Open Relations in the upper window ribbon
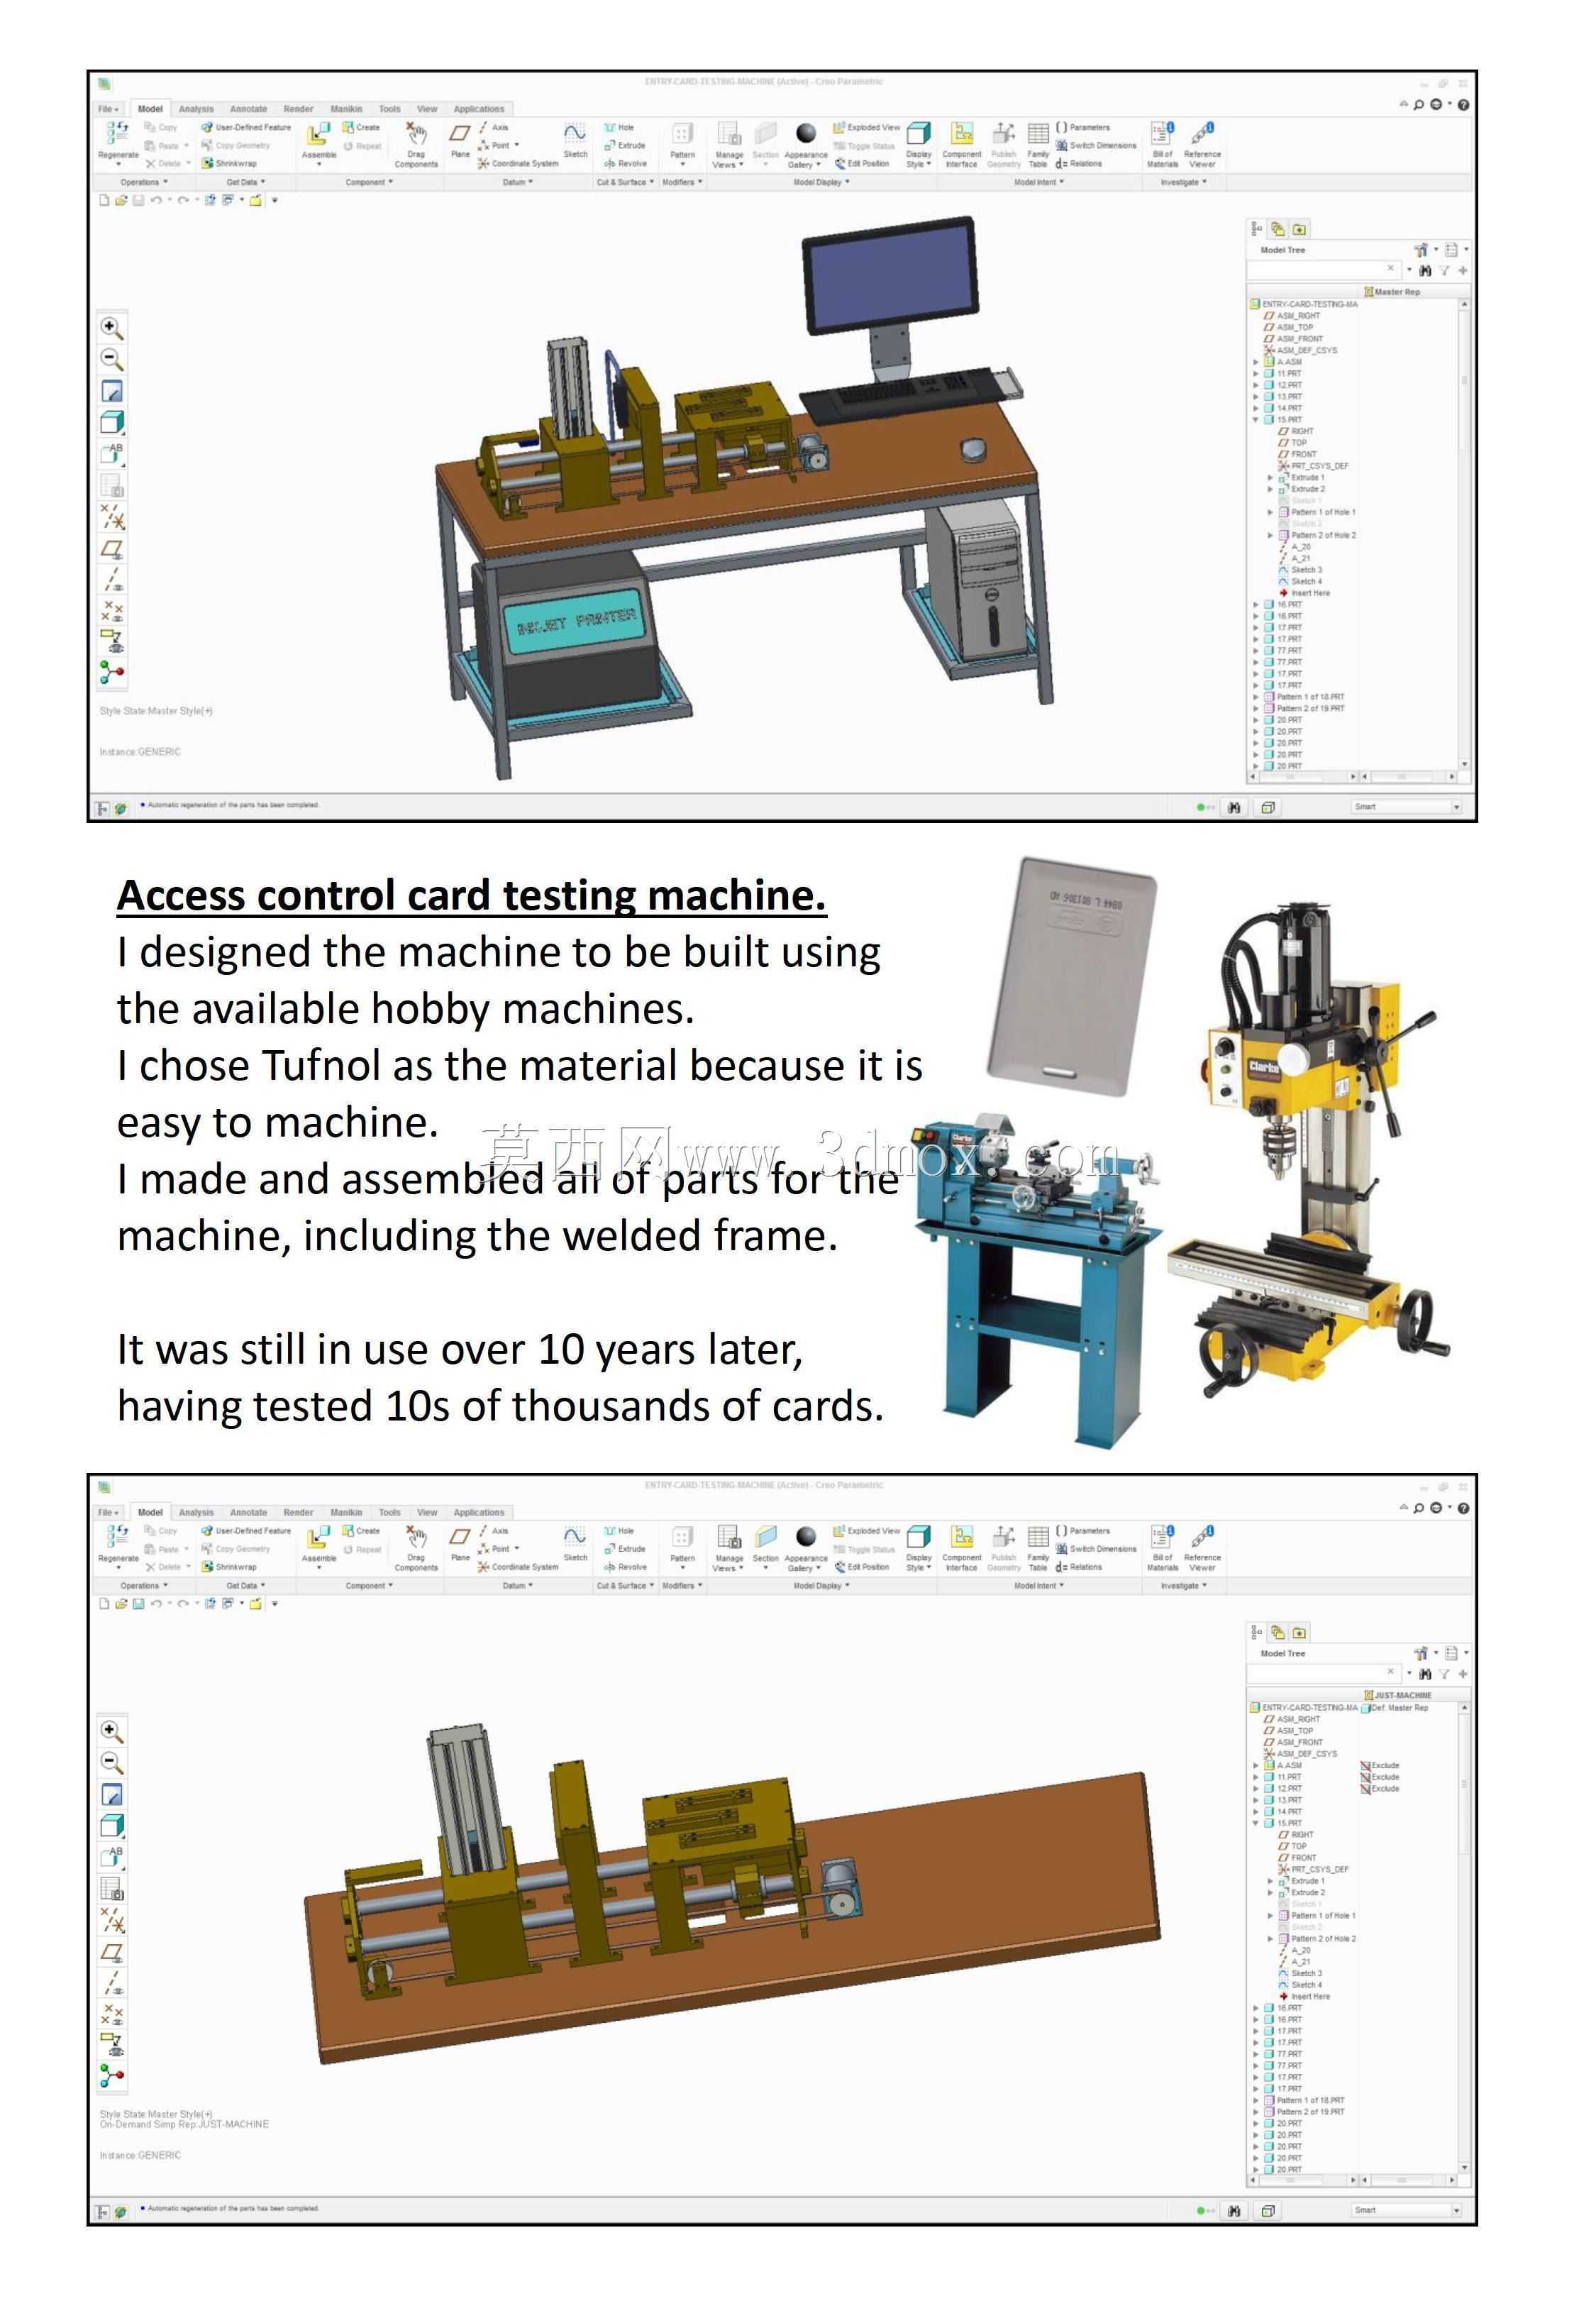1596x2306 pixels. click(x=1078, y=163)
